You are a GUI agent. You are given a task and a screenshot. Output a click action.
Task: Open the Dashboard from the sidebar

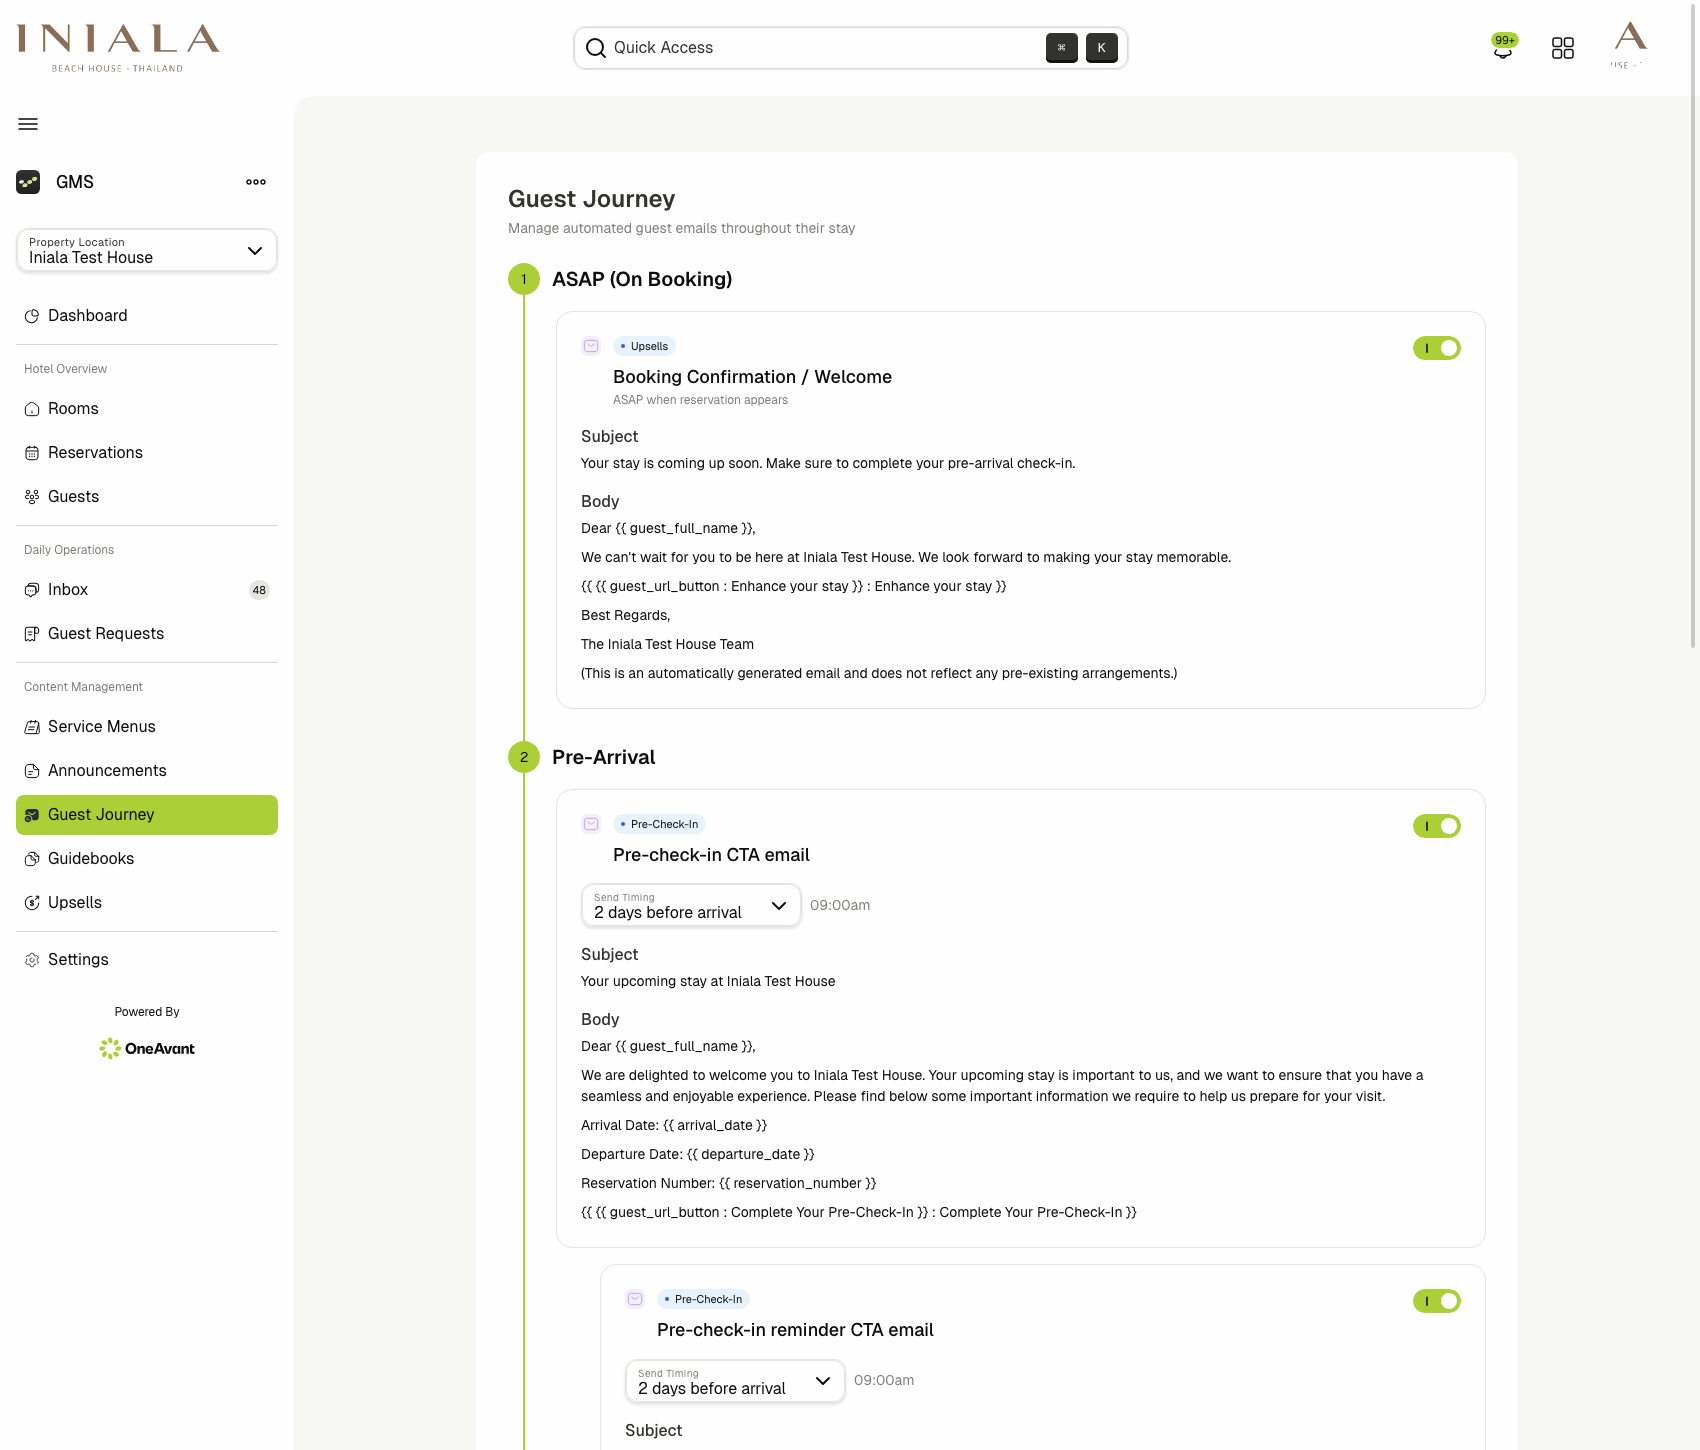tap(87, 315)
